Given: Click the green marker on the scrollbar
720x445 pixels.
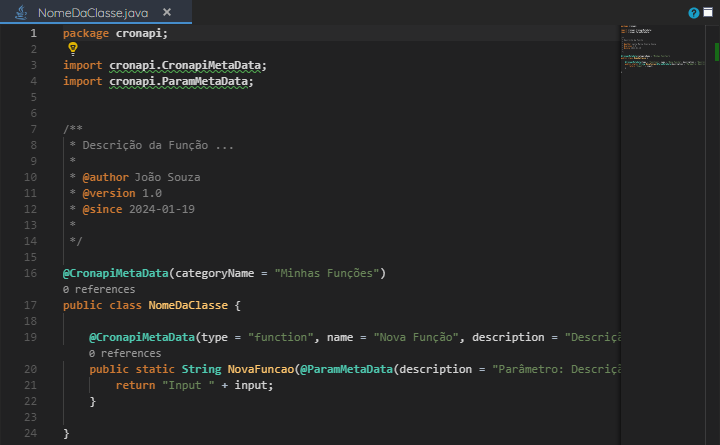Looking at the screenshot, I should tap(716, 51).
